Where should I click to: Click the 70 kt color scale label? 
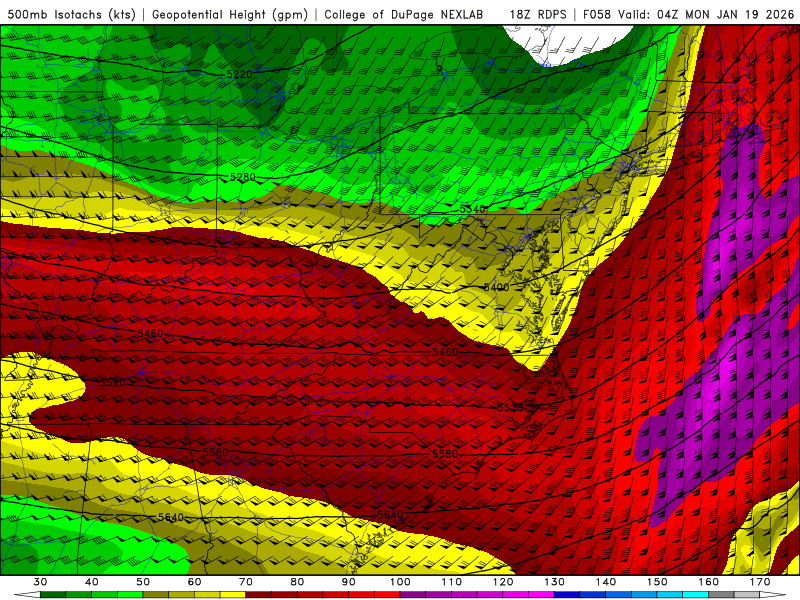246,582
